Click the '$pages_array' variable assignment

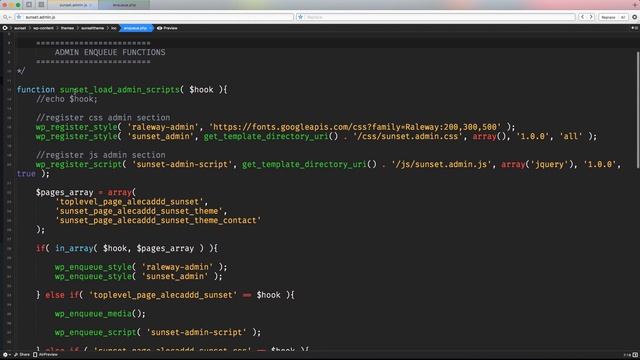[x=64, y=192]
